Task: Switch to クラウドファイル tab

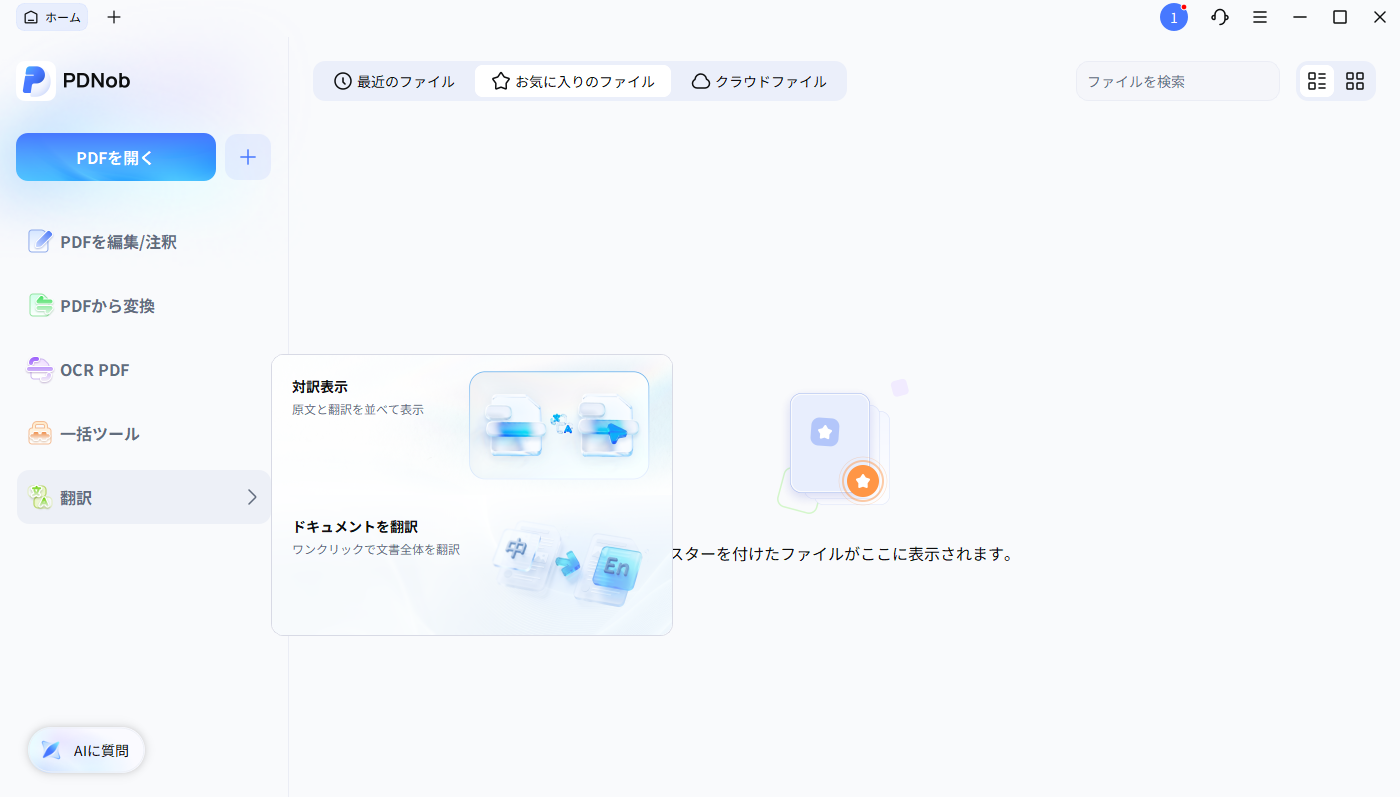Action: [759, 81]
